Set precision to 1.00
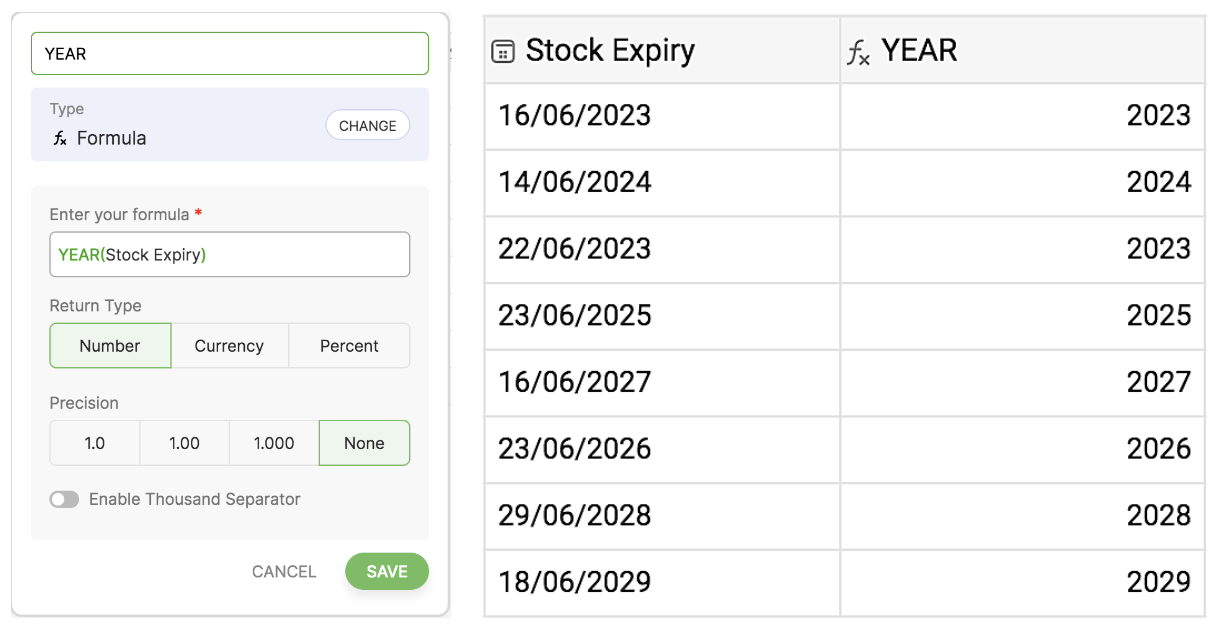This screenshot has height=630, width=1220. coord(184,443)
